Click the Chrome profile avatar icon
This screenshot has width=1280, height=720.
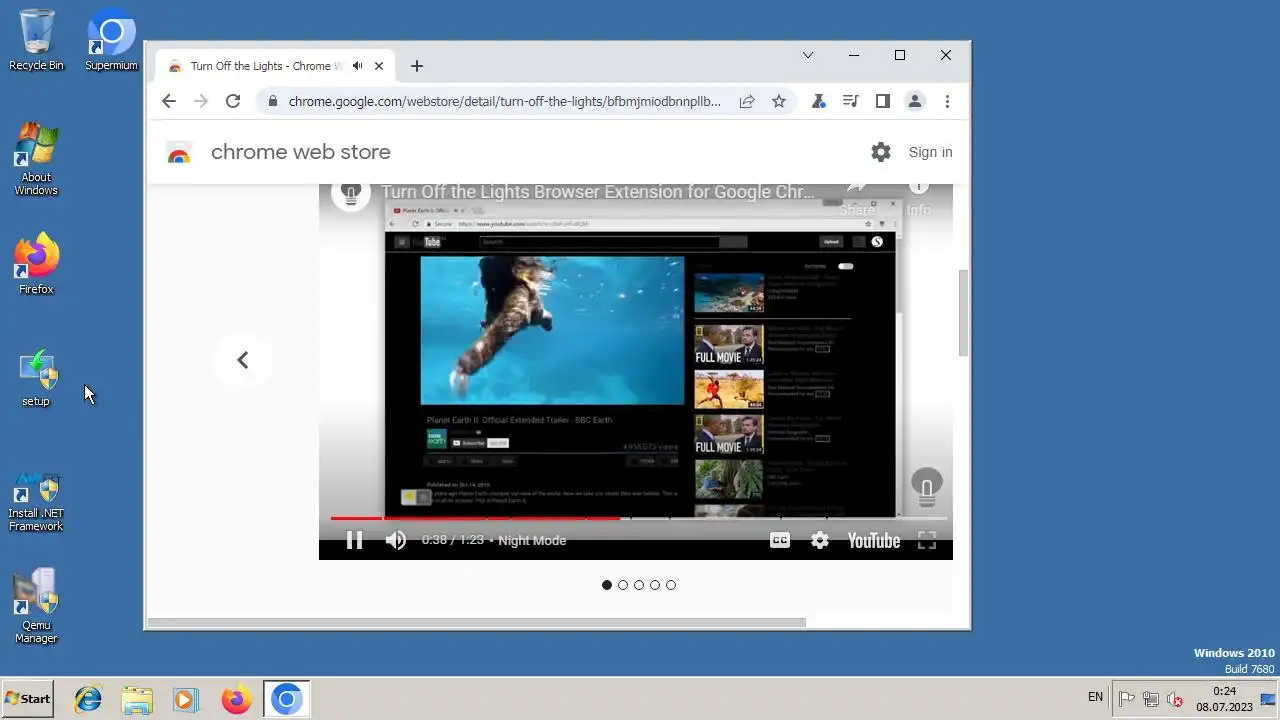click(x=914, y=101)
